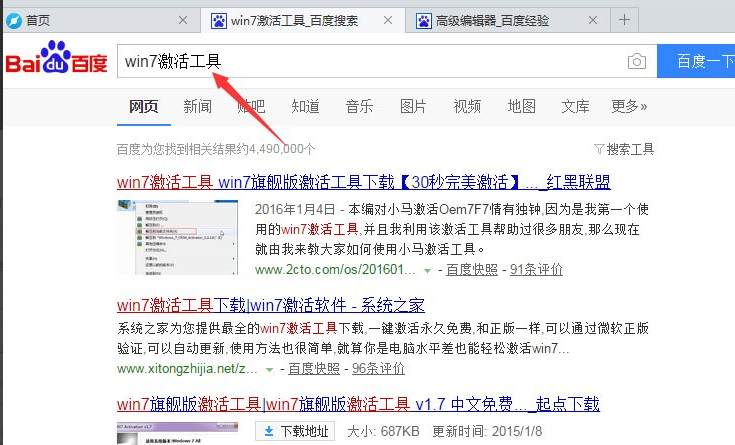Screen dimensions: 735x445
Task: Open the 红黑联盟 win7激活工具 result link
Action: pyautogui.click(x=363, y=182)
